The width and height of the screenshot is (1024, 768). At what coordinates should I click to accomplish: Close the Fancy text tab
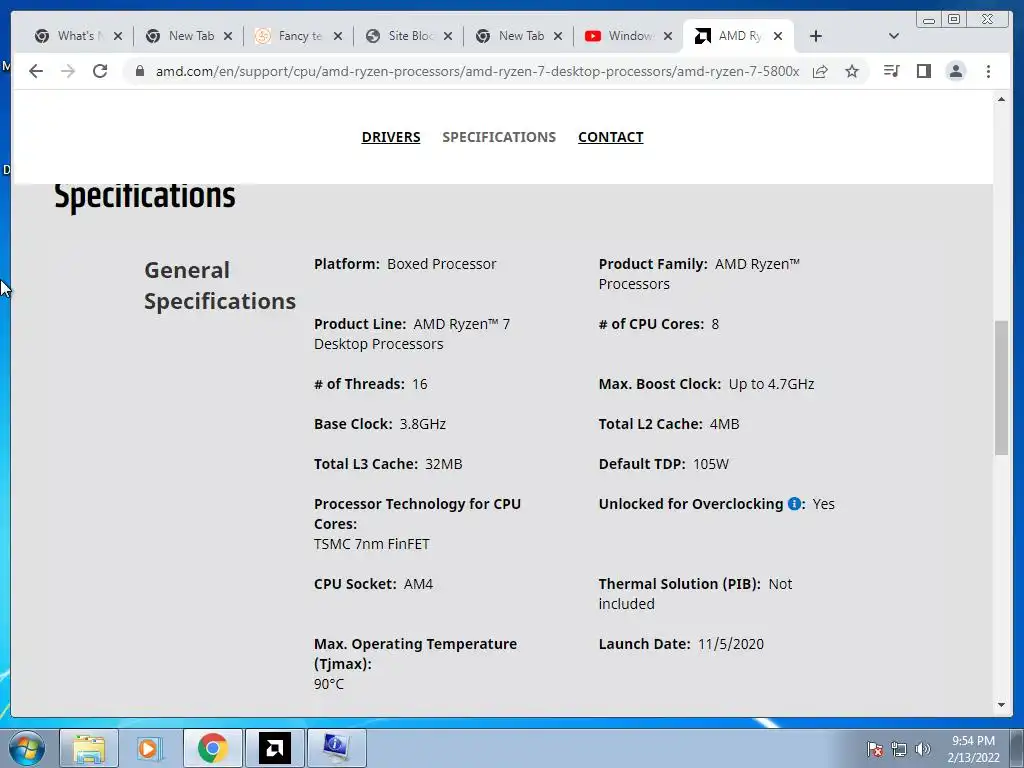point(338,36)
